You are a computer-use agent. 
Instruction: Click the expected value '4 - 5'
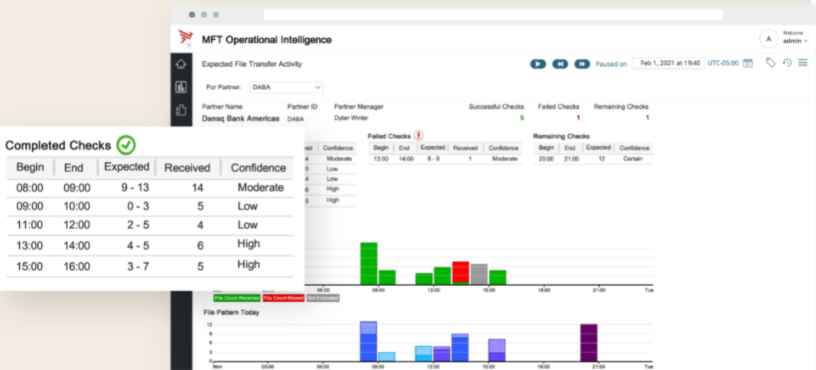tap(138, 246)
